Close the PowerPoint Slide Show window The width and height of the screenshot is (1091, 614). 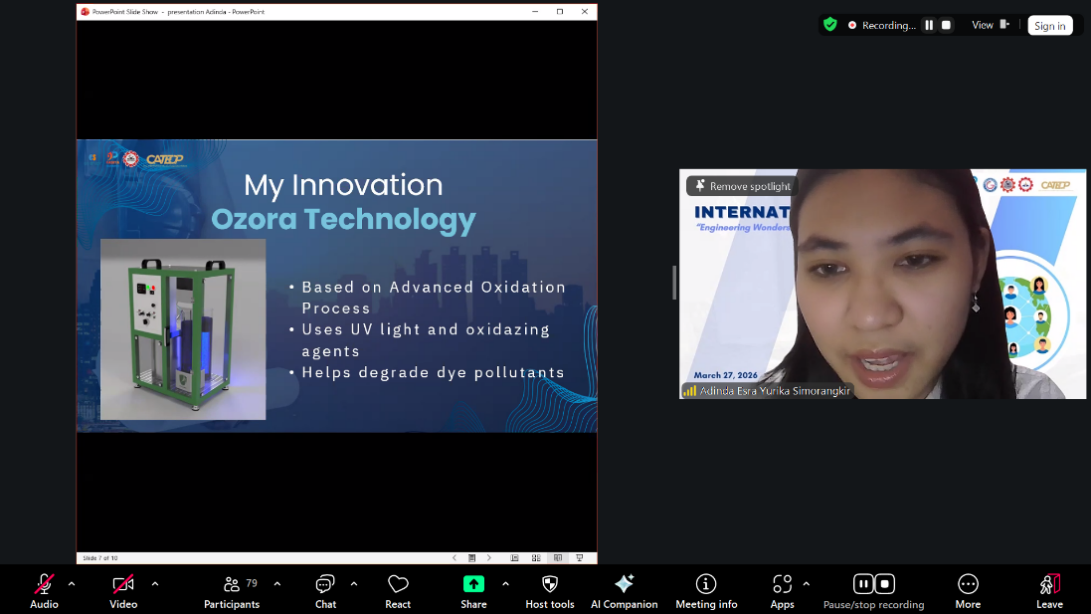[584, 12]
